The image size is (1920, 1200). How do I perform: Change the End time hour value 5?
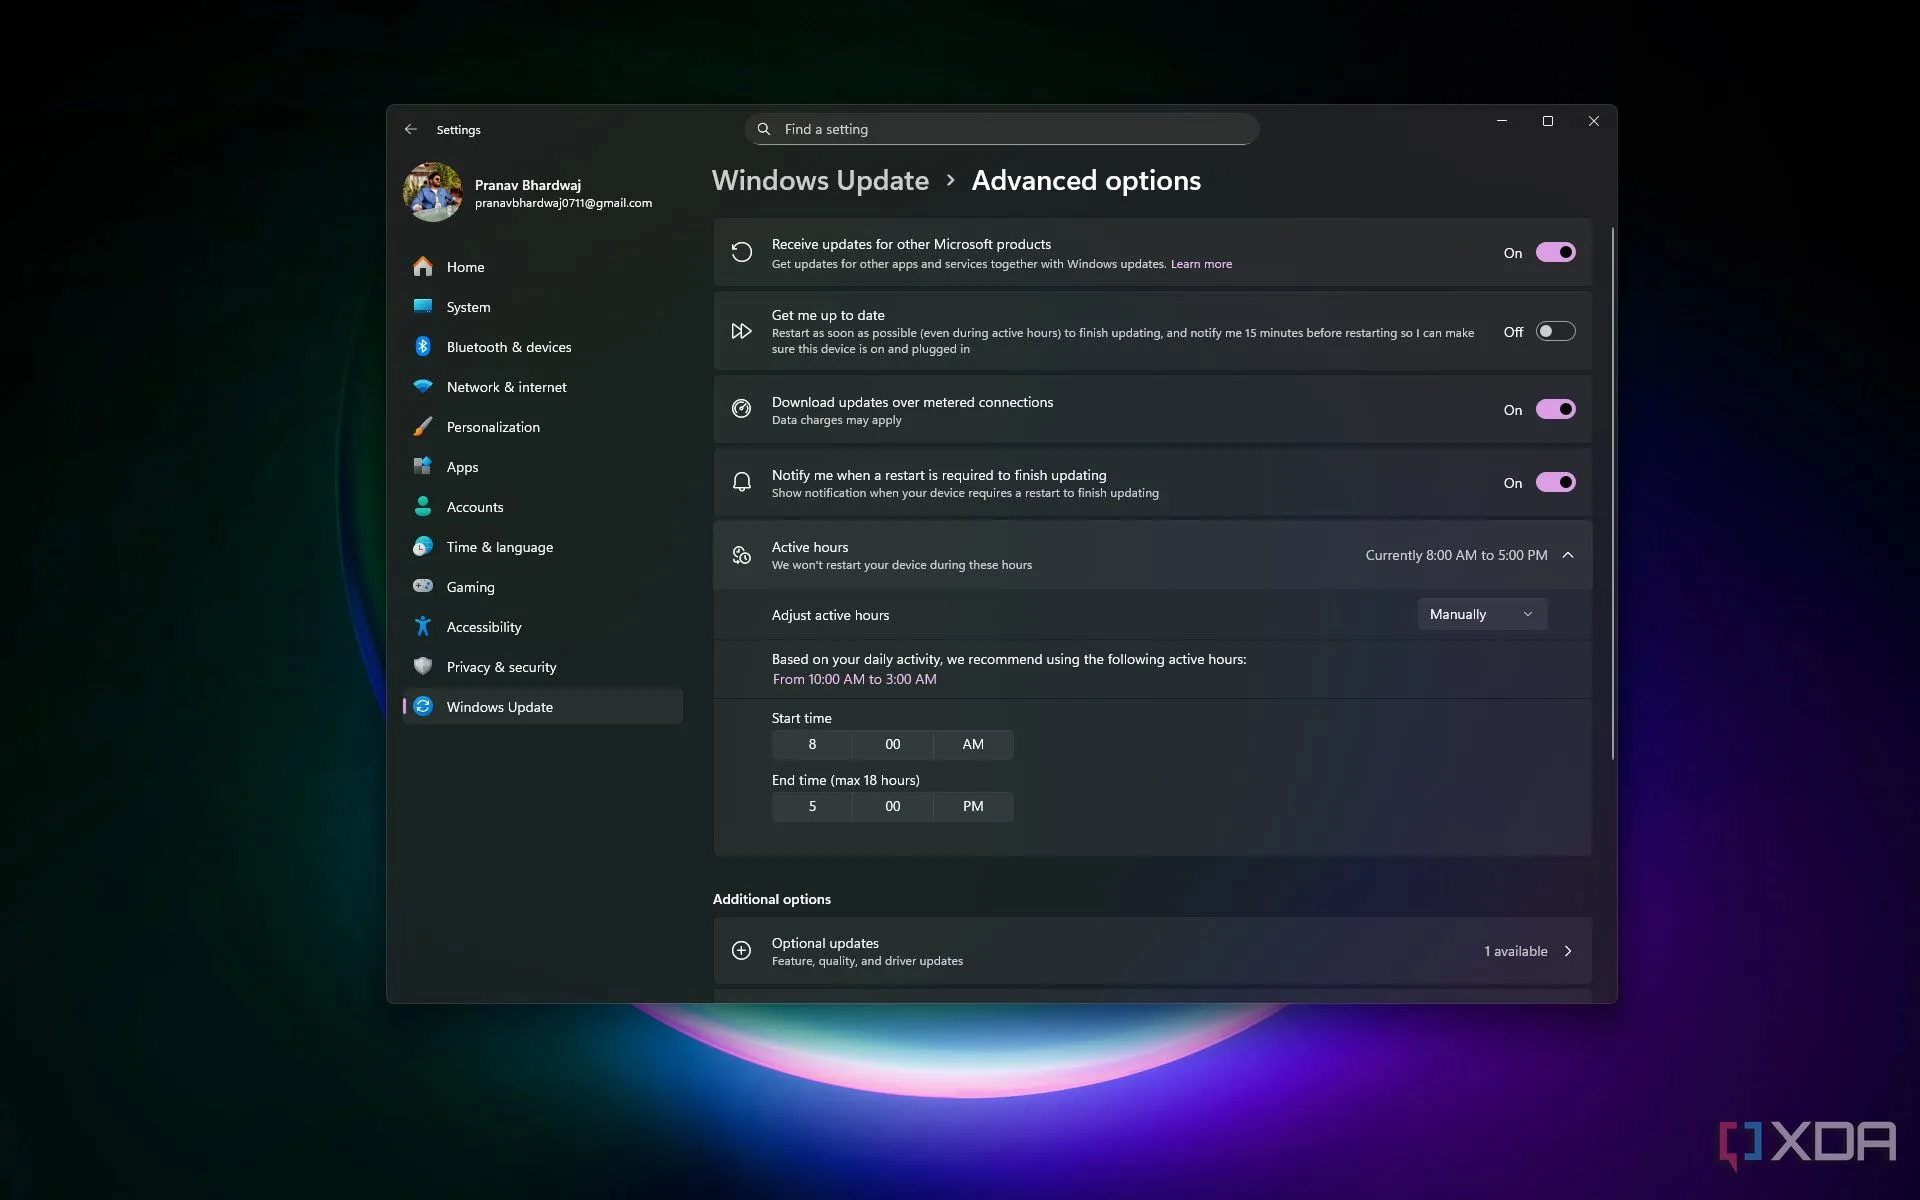coord(812,806)
